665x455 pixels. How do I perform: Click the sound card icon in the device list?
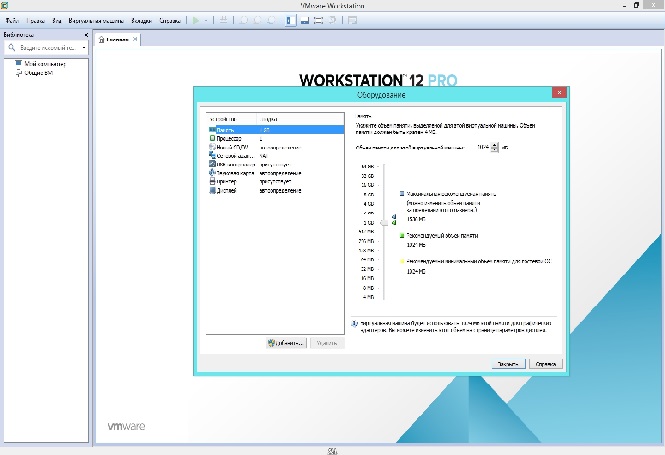(212, 173)
